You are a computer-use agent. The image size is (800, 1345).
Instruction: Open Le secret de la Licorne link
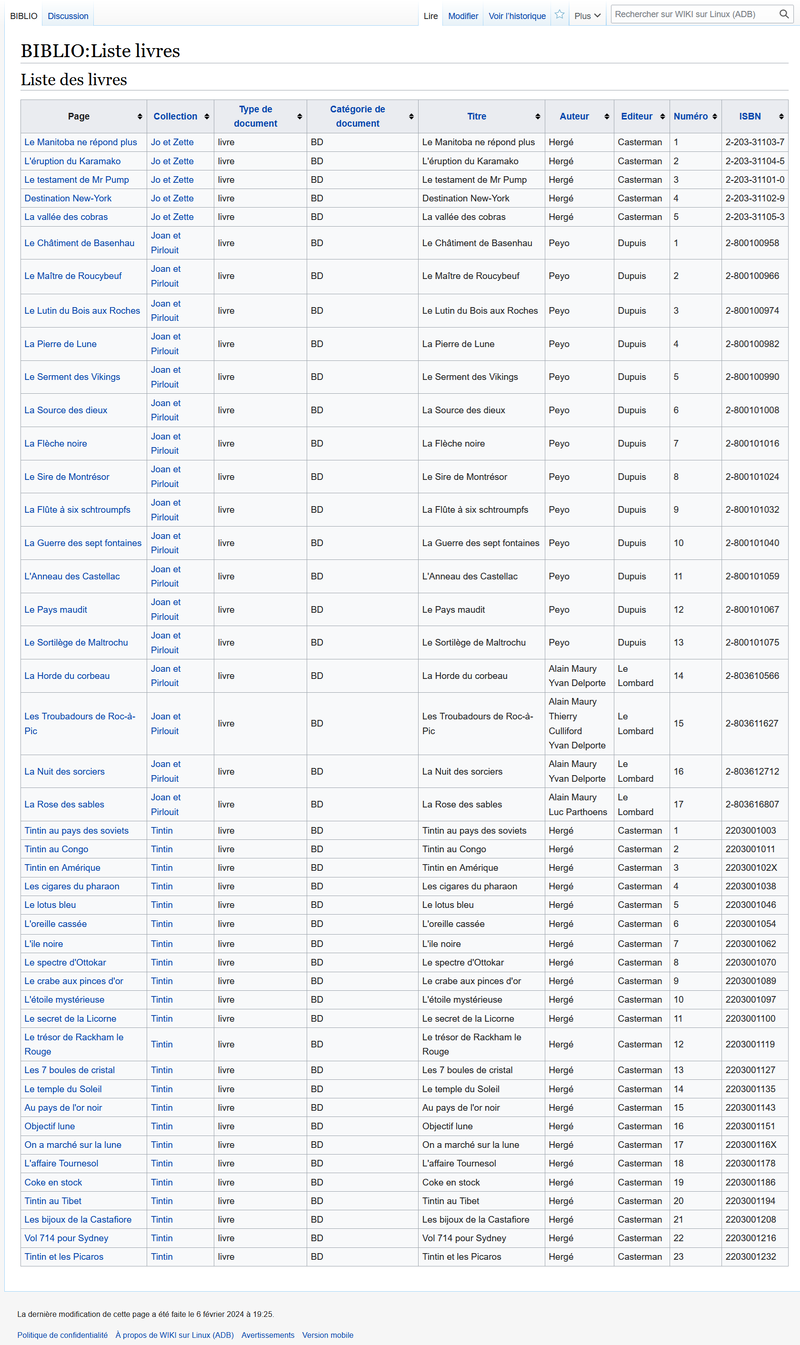click(70, 1018)
